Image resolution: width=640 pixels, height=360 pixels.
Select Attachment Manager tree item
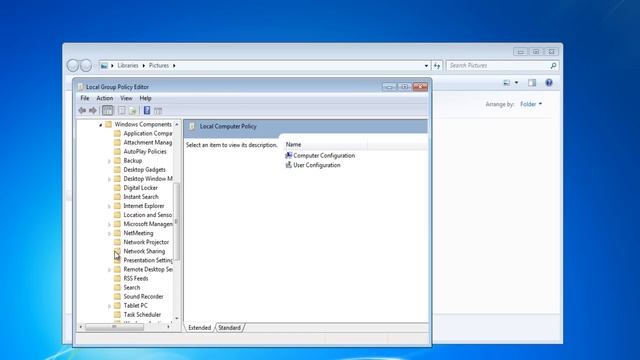(148, 142)
